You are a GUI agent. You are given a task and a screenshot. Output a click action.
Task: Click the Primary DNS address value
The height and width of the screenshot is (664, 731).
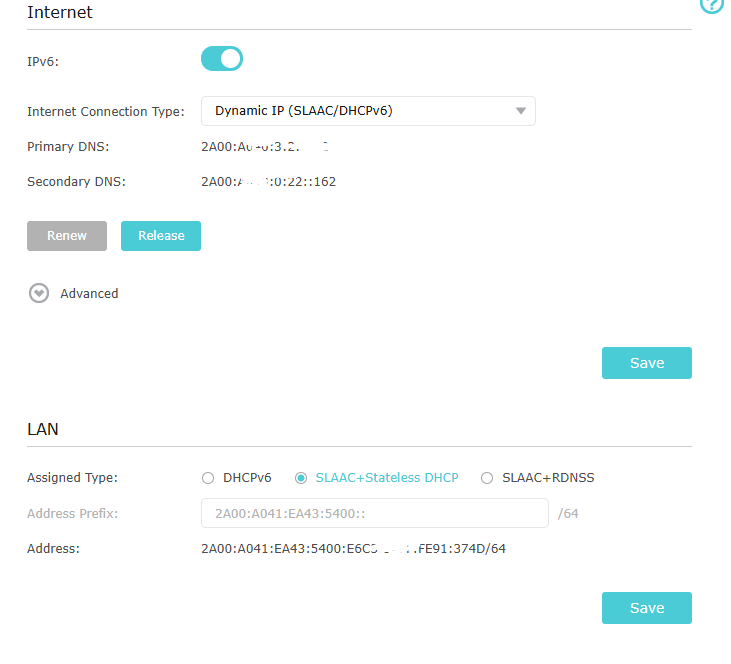tap(265, 146)
